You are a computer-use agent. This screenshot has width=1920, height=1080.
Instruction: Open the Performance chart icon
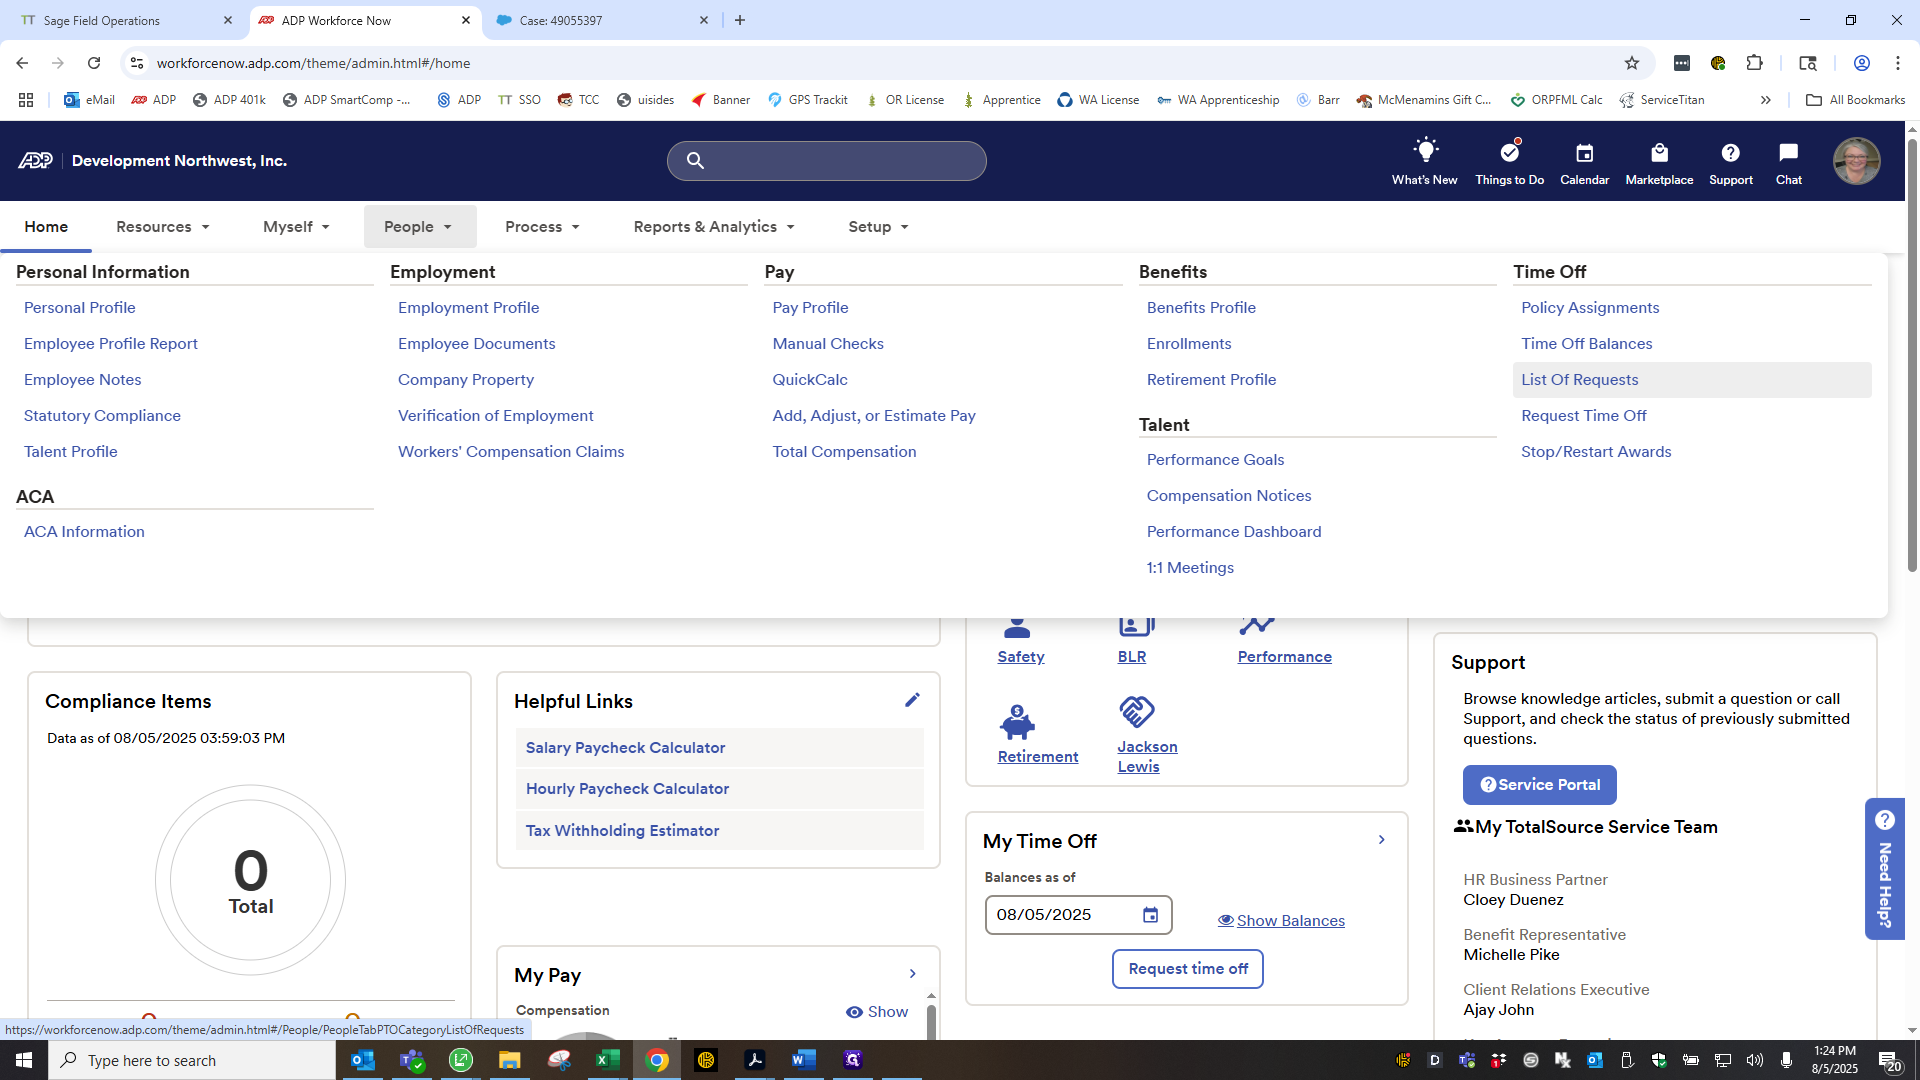pyautogui.click(x=1257, y=626)
